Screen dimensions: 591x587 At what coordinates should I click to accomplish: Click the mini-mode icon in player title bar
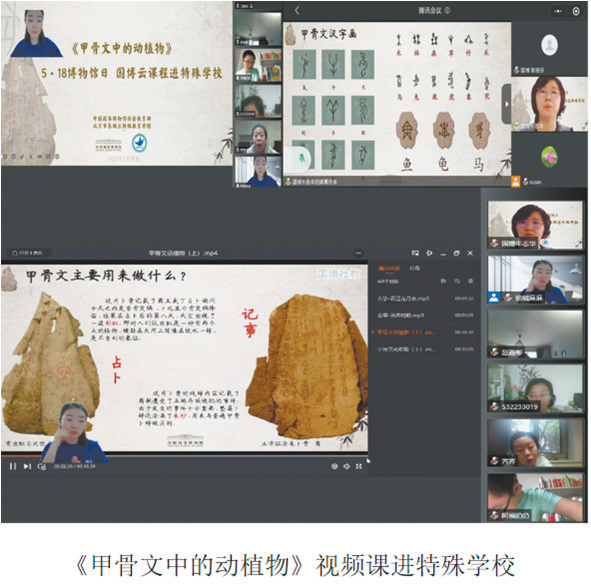pos(415,253)
